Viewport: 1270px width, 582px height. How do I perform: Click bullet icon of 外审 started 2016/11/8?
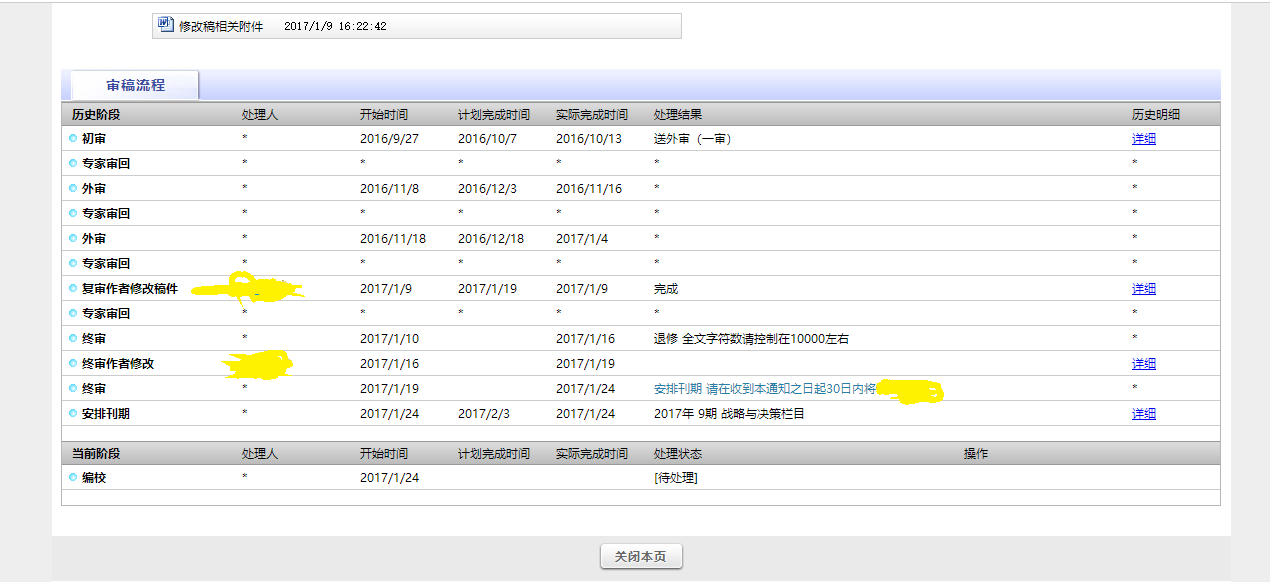(x=73, y=189)
